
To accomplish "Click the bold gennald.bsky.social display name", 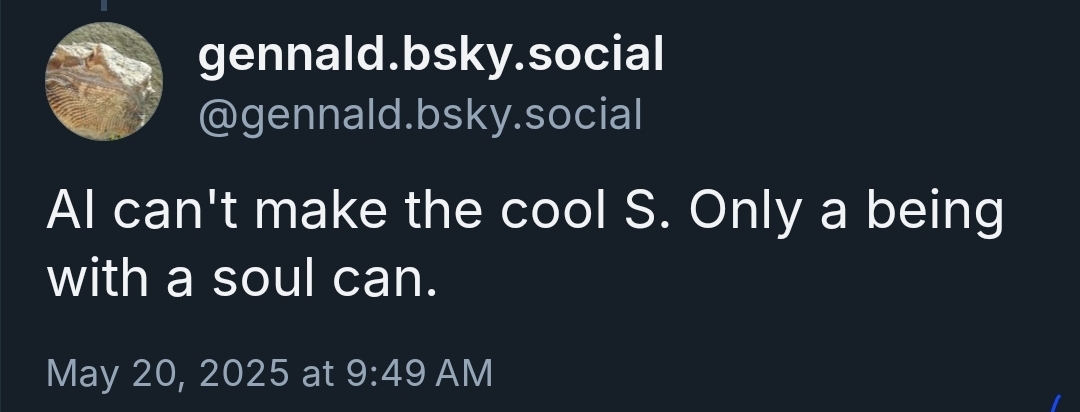I will click(430, 55).
